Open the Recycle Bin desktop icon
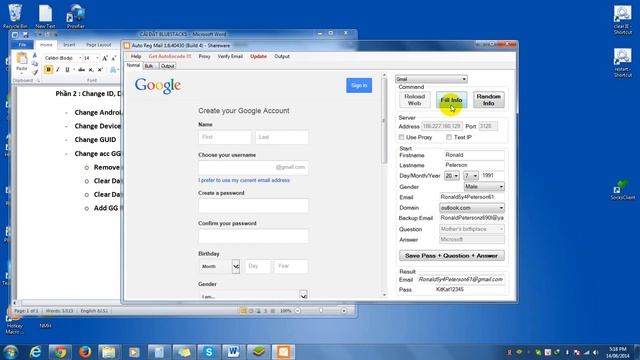This screenshot has height=360, width=640. click(15, 16)
